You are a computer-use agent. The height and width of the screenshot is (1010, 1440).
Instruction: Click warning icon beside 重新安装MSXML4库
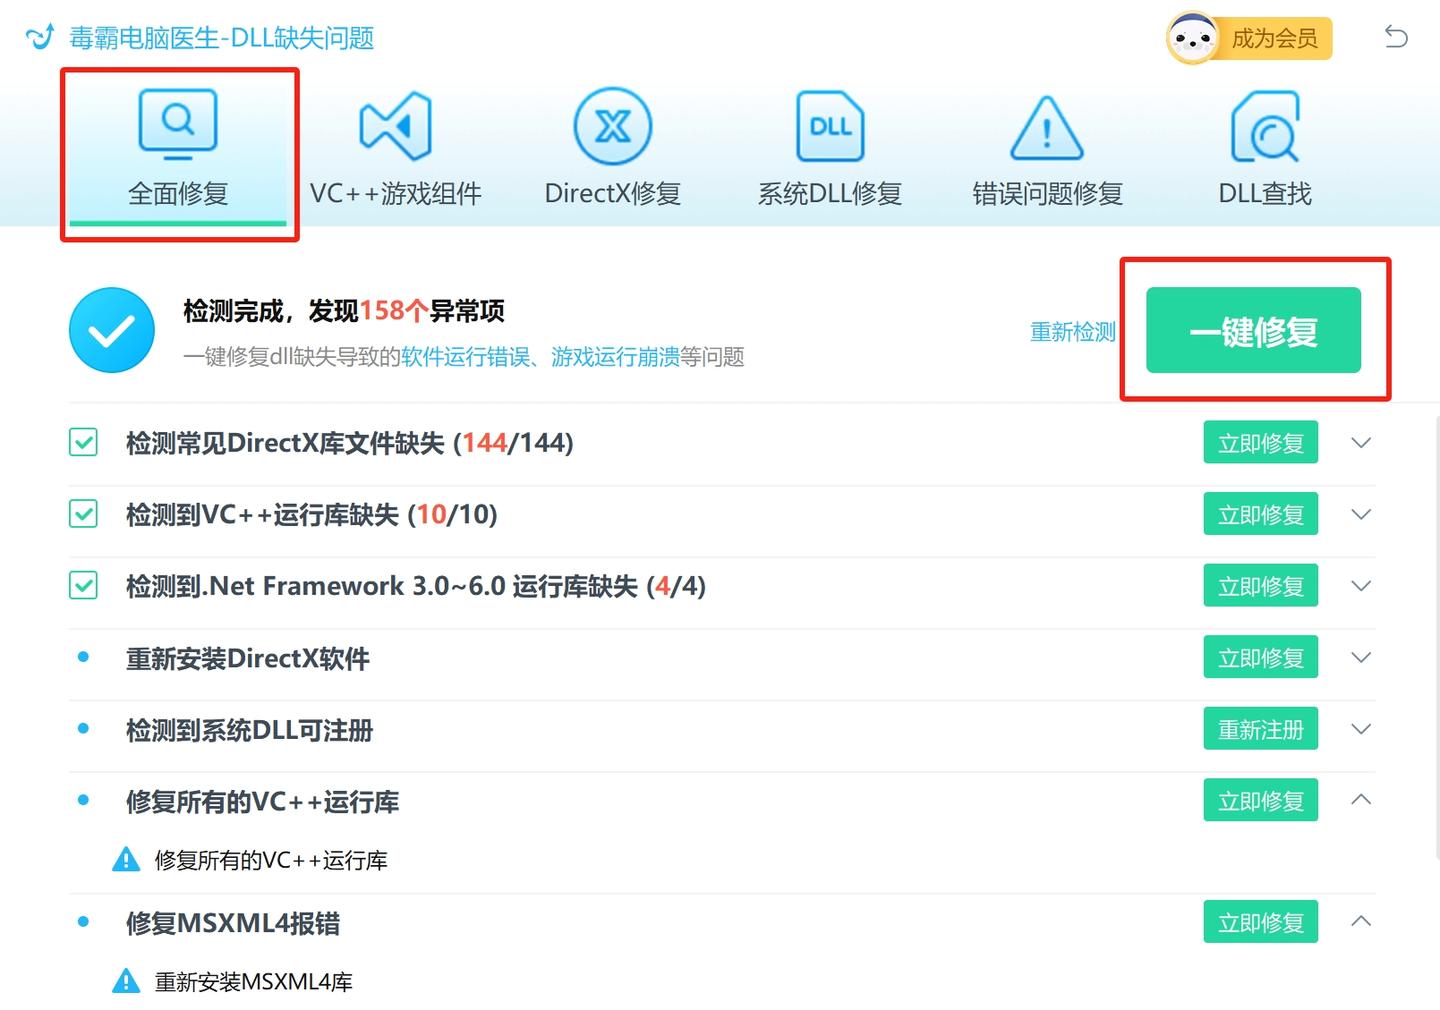coord(126,981)
